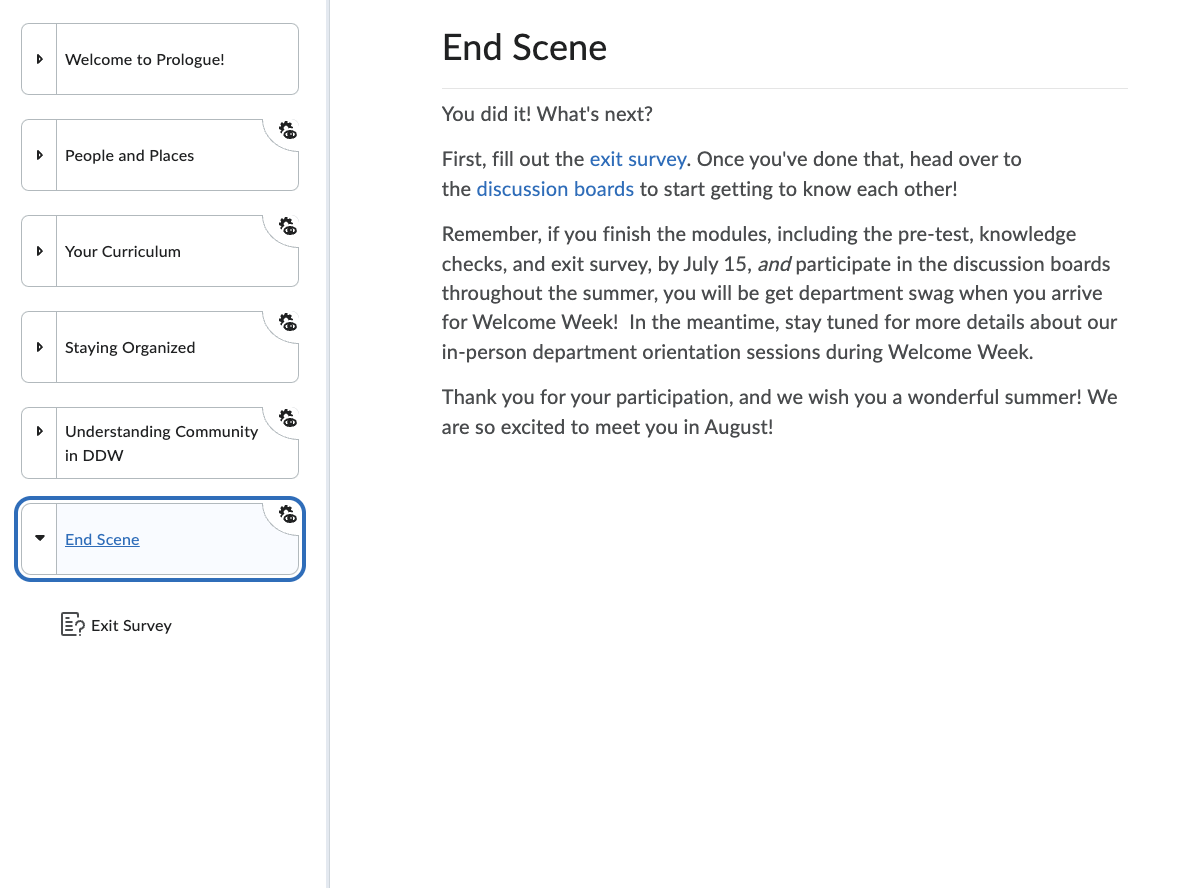Select End Scene link in the sidebar
The image size is (1196, 888).
[x=102, y=539]
